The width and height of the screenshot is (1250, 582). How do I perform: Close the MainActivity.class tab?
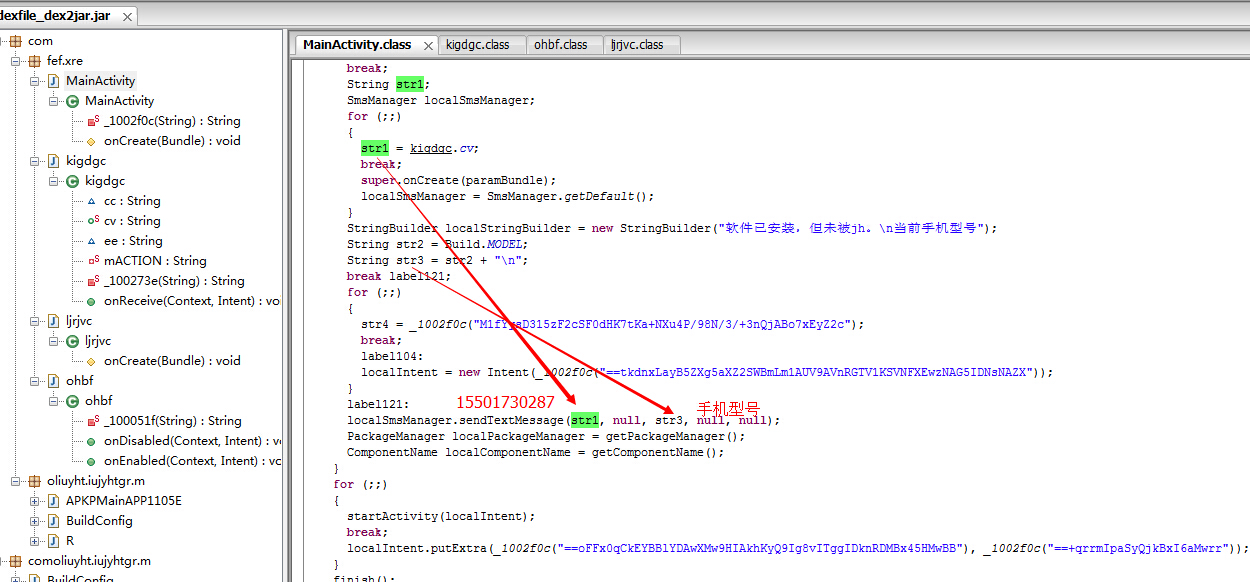point(428,46)
